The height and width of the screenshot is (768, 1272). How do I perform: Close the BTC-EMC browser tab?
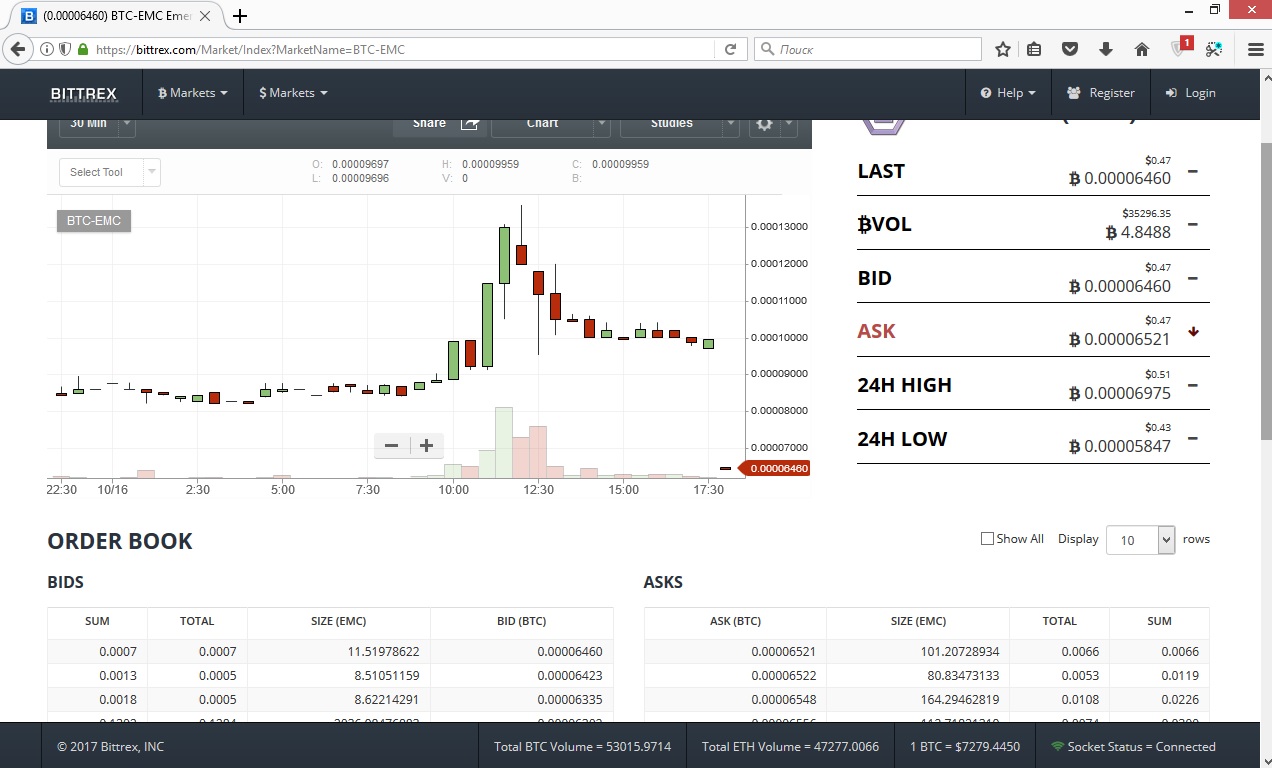[206, 16]
